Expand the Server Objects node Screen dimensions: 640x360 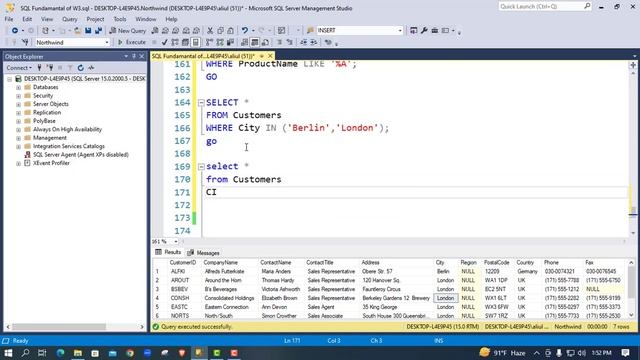click(18, 104)
